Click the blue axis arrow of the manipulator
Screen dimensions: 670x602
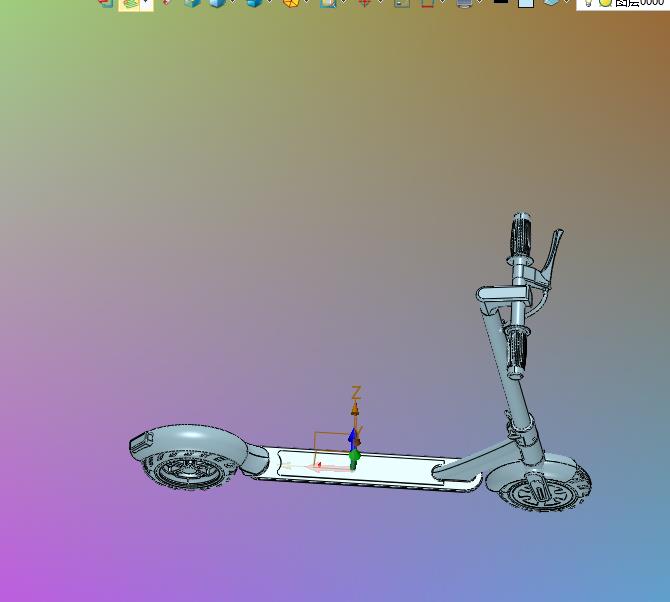(x=352, y=437)
